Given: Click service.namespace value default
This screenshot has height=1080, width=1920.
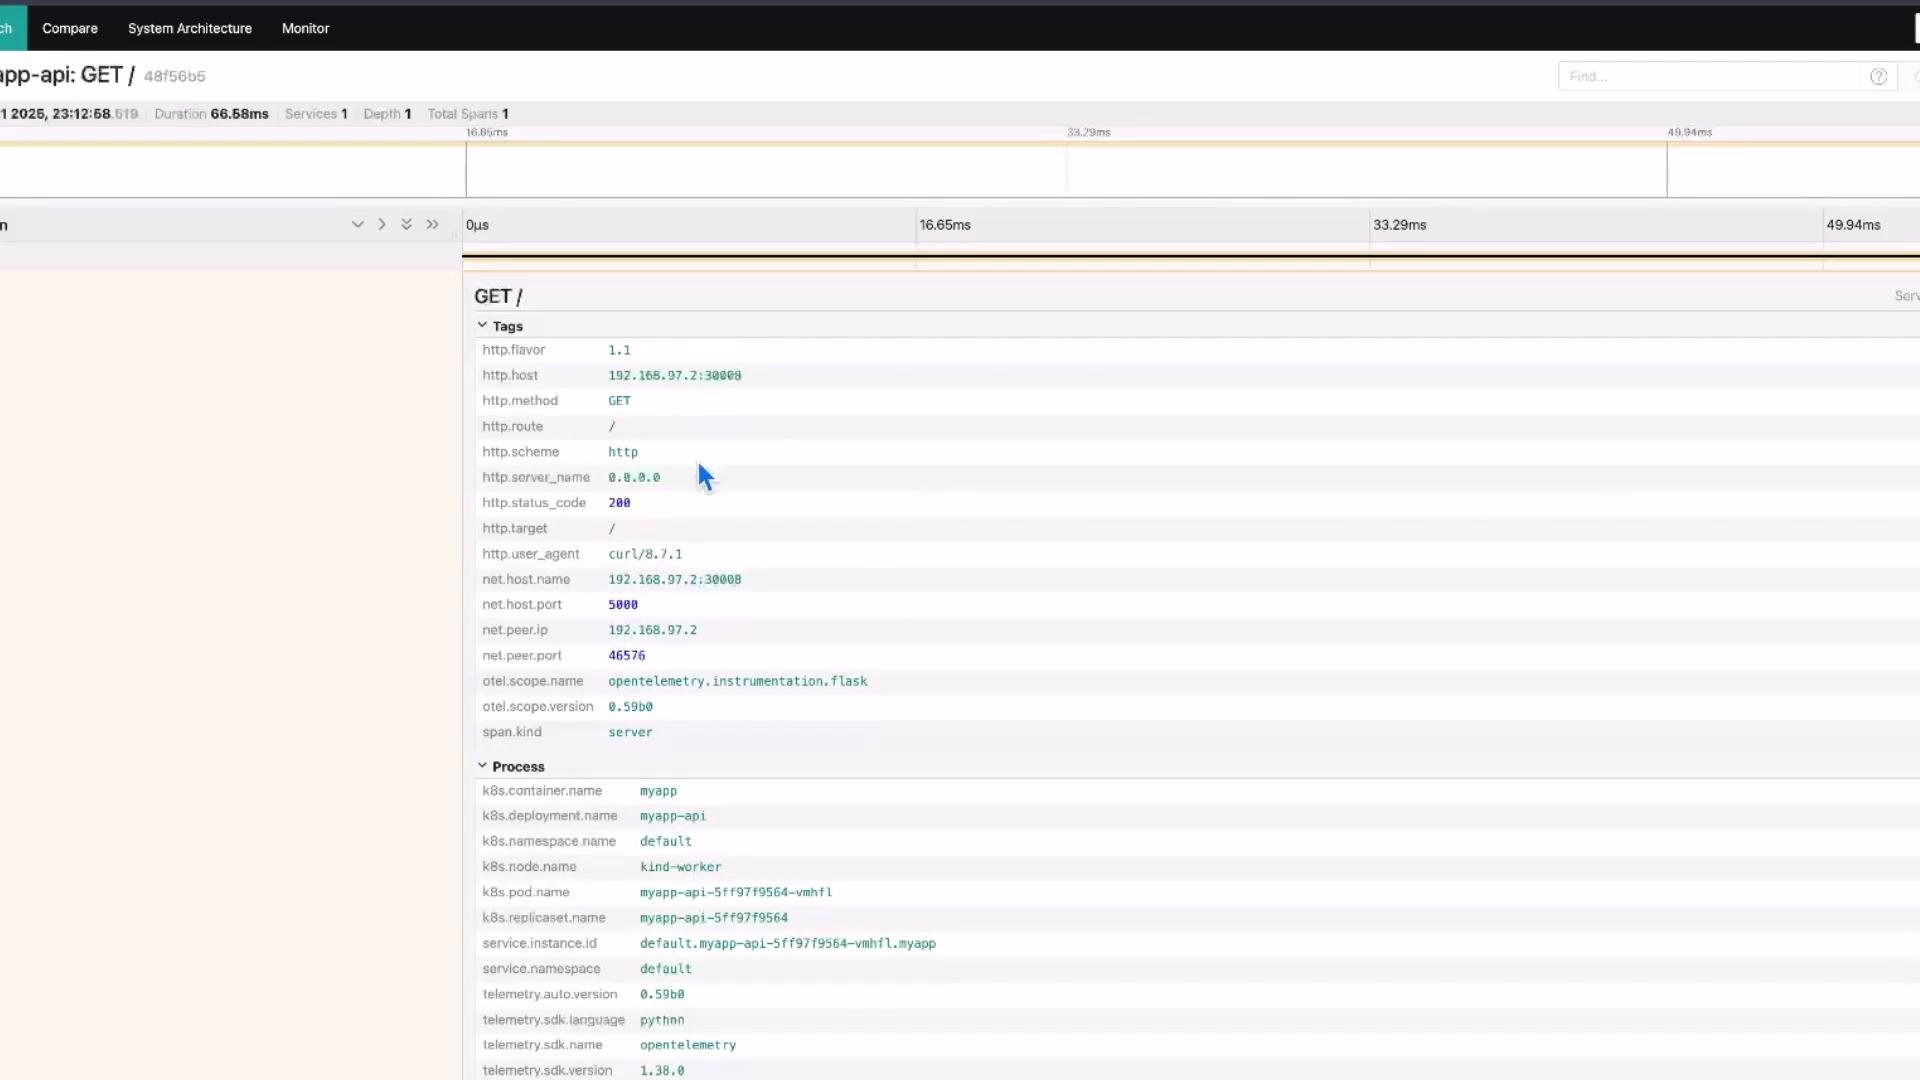Looking at the screenshot, I should tap(665, 969).
